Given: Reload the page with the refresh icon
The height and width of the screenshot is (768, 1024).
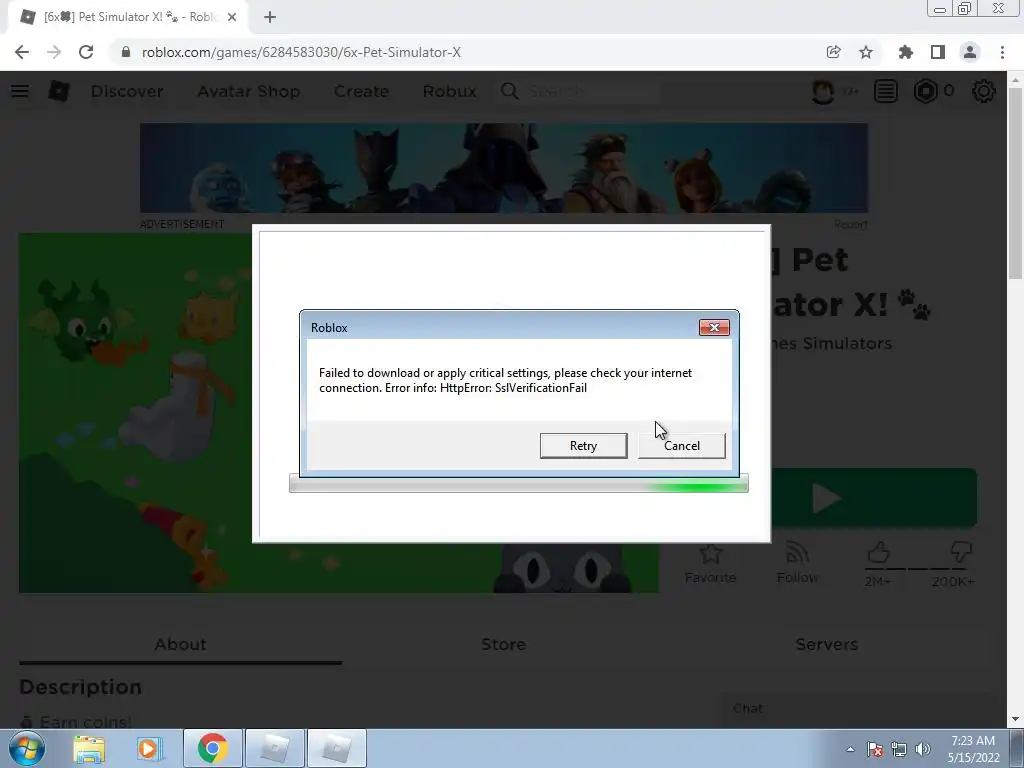Looking at the screenshot, I should tap(86, 52).
